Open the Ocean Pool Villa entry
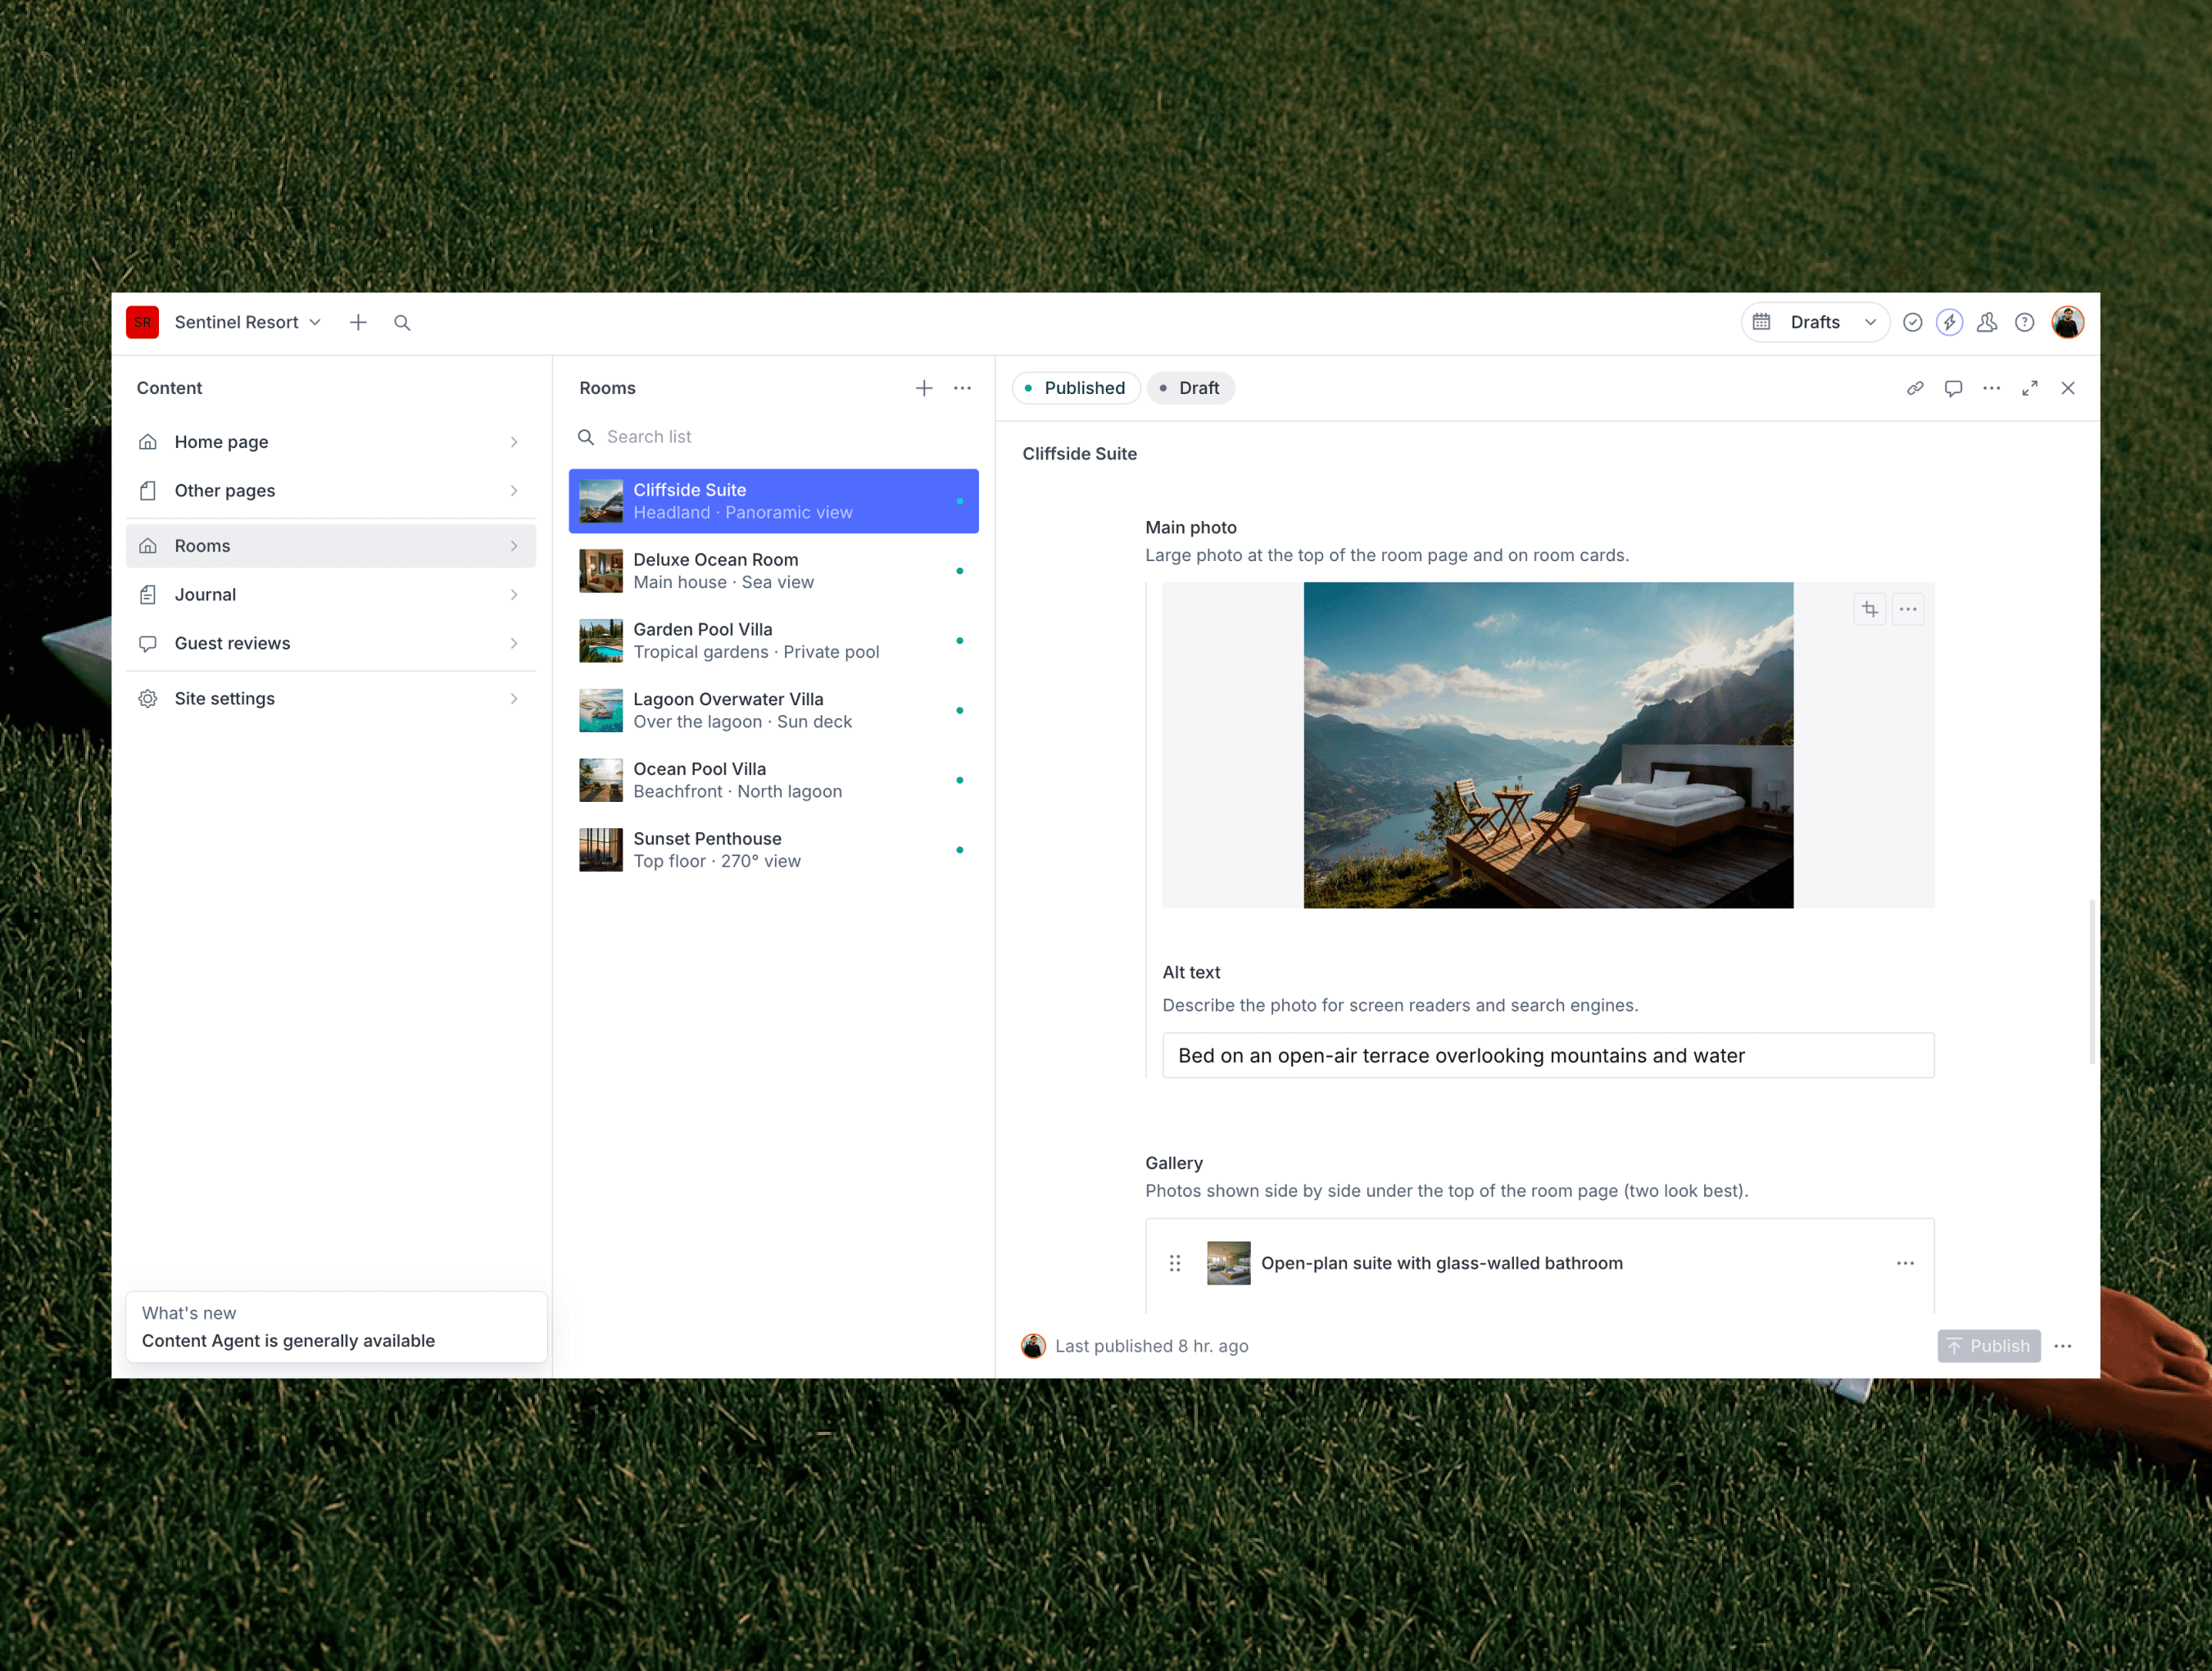The width and height of the screenshot is (2212, 1671). (773, 780)
